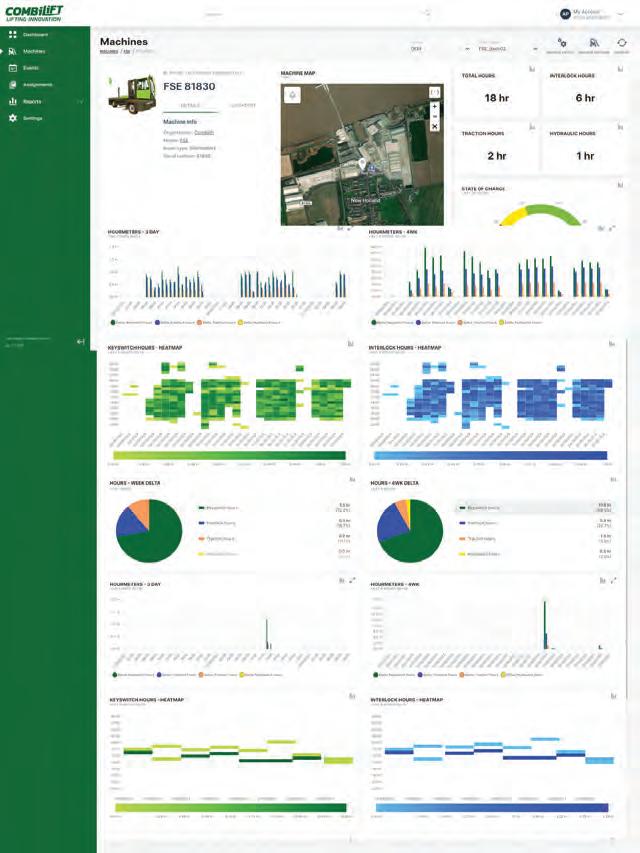
Task: Click the State of Charge gauge arc
Action: 540,214
